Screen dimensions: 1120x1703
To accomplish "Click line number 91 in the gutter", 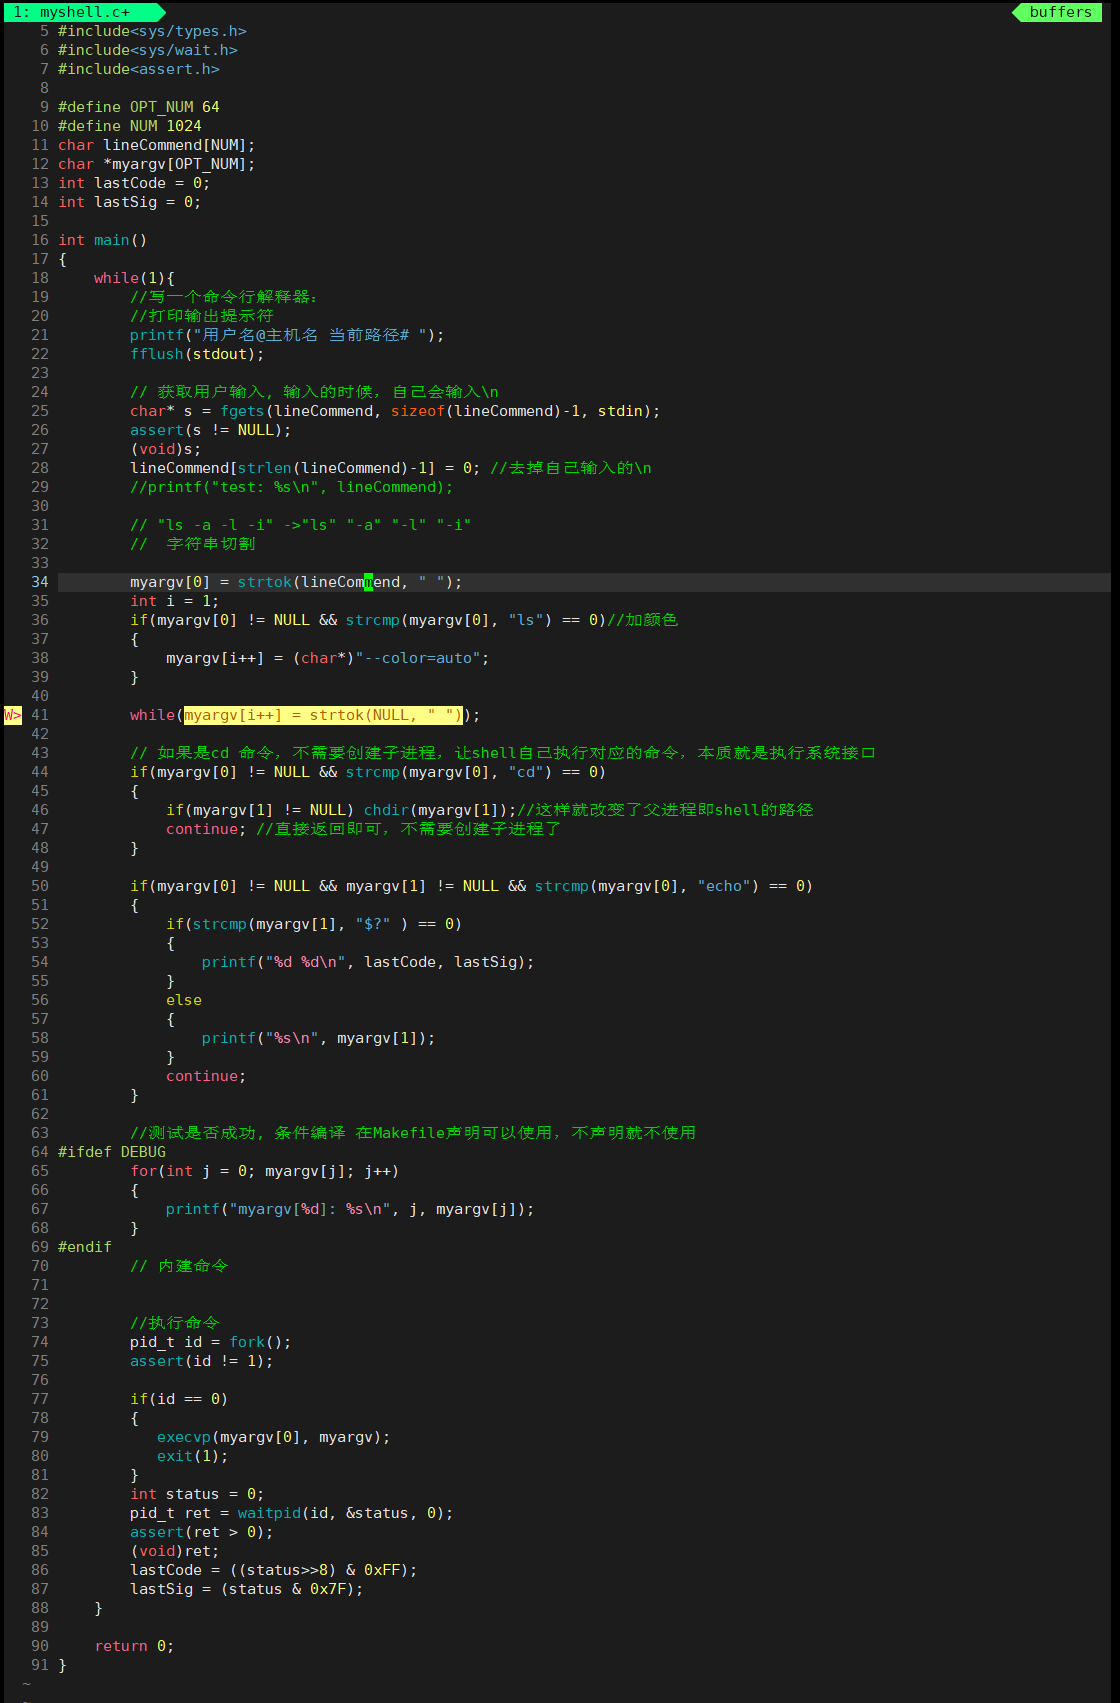I will 40,1665.
